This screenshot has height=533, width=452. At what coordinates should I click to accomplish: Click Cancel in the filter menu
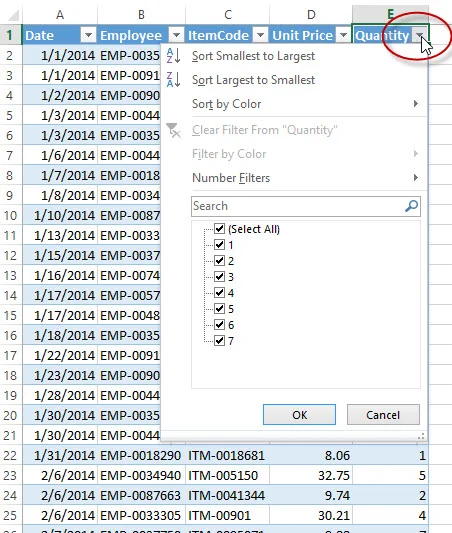pyautogui.click(x=383, y=415)
